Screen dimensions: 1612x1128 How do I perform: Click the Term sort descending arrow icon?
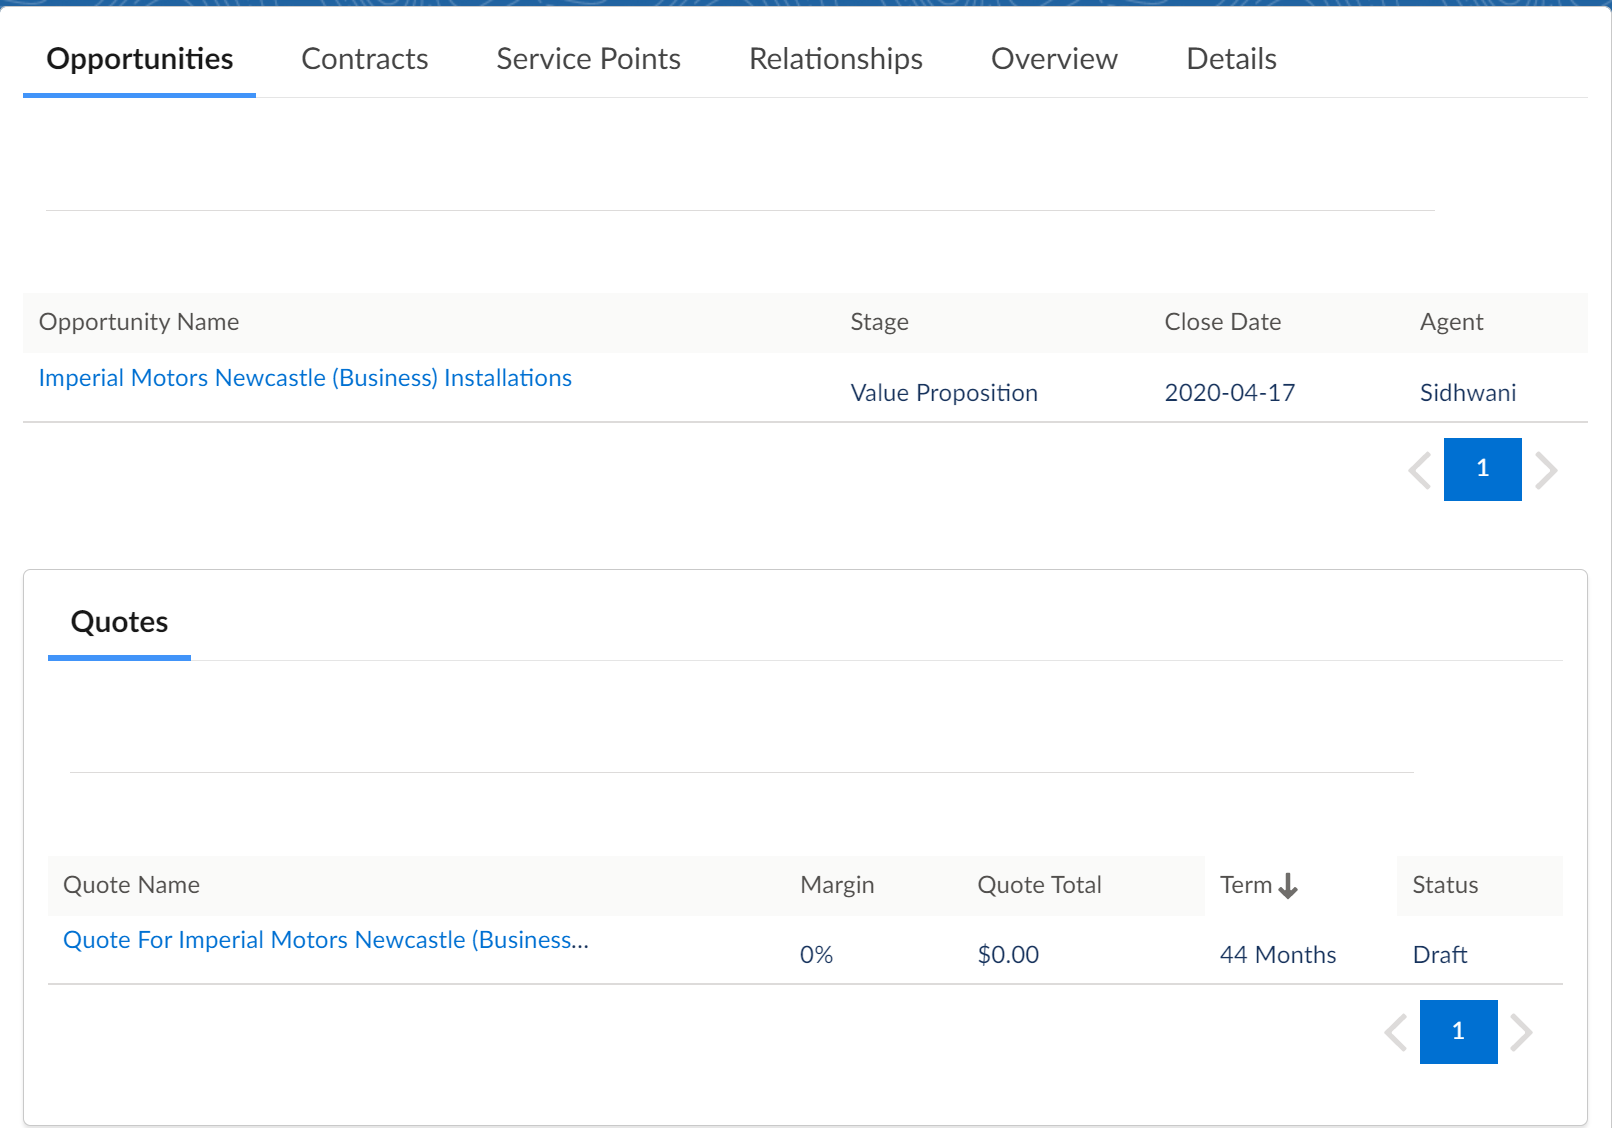(x=1288, y=886)
